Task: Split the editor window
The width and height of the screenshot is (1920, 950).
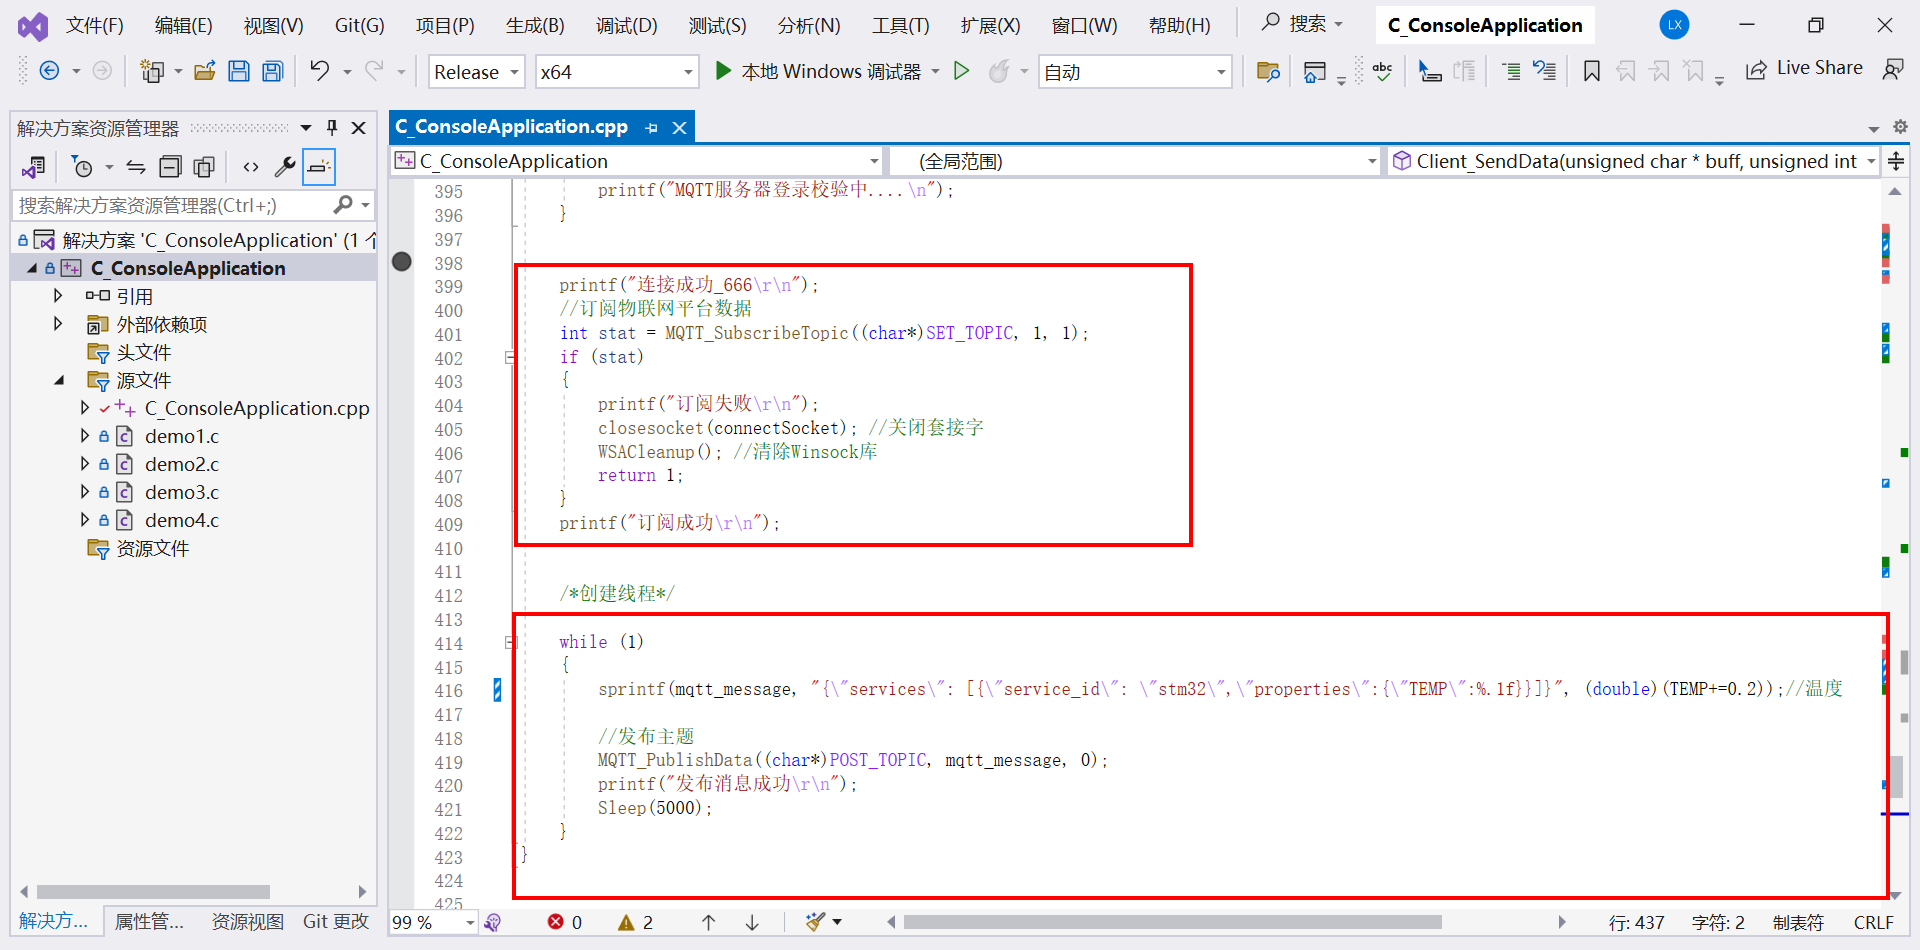Action: 1896,161
